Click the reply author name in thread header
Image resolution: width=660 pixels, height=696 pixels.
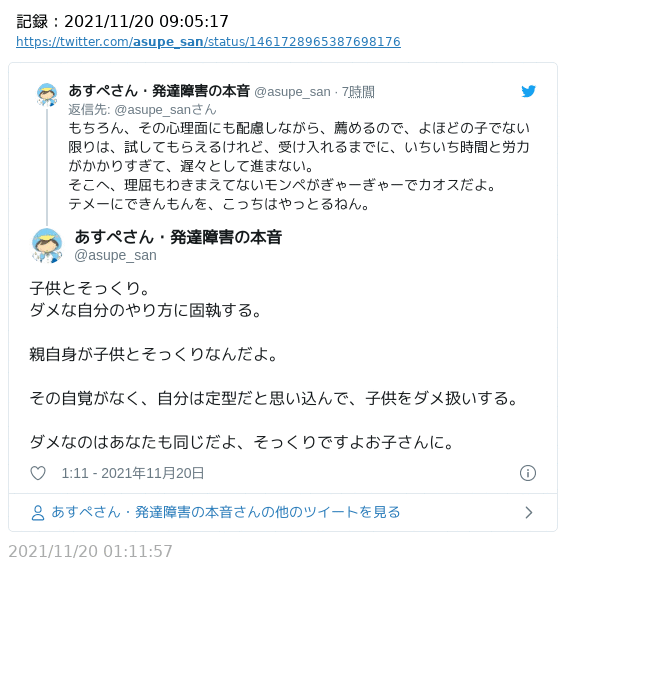point(159,91)
